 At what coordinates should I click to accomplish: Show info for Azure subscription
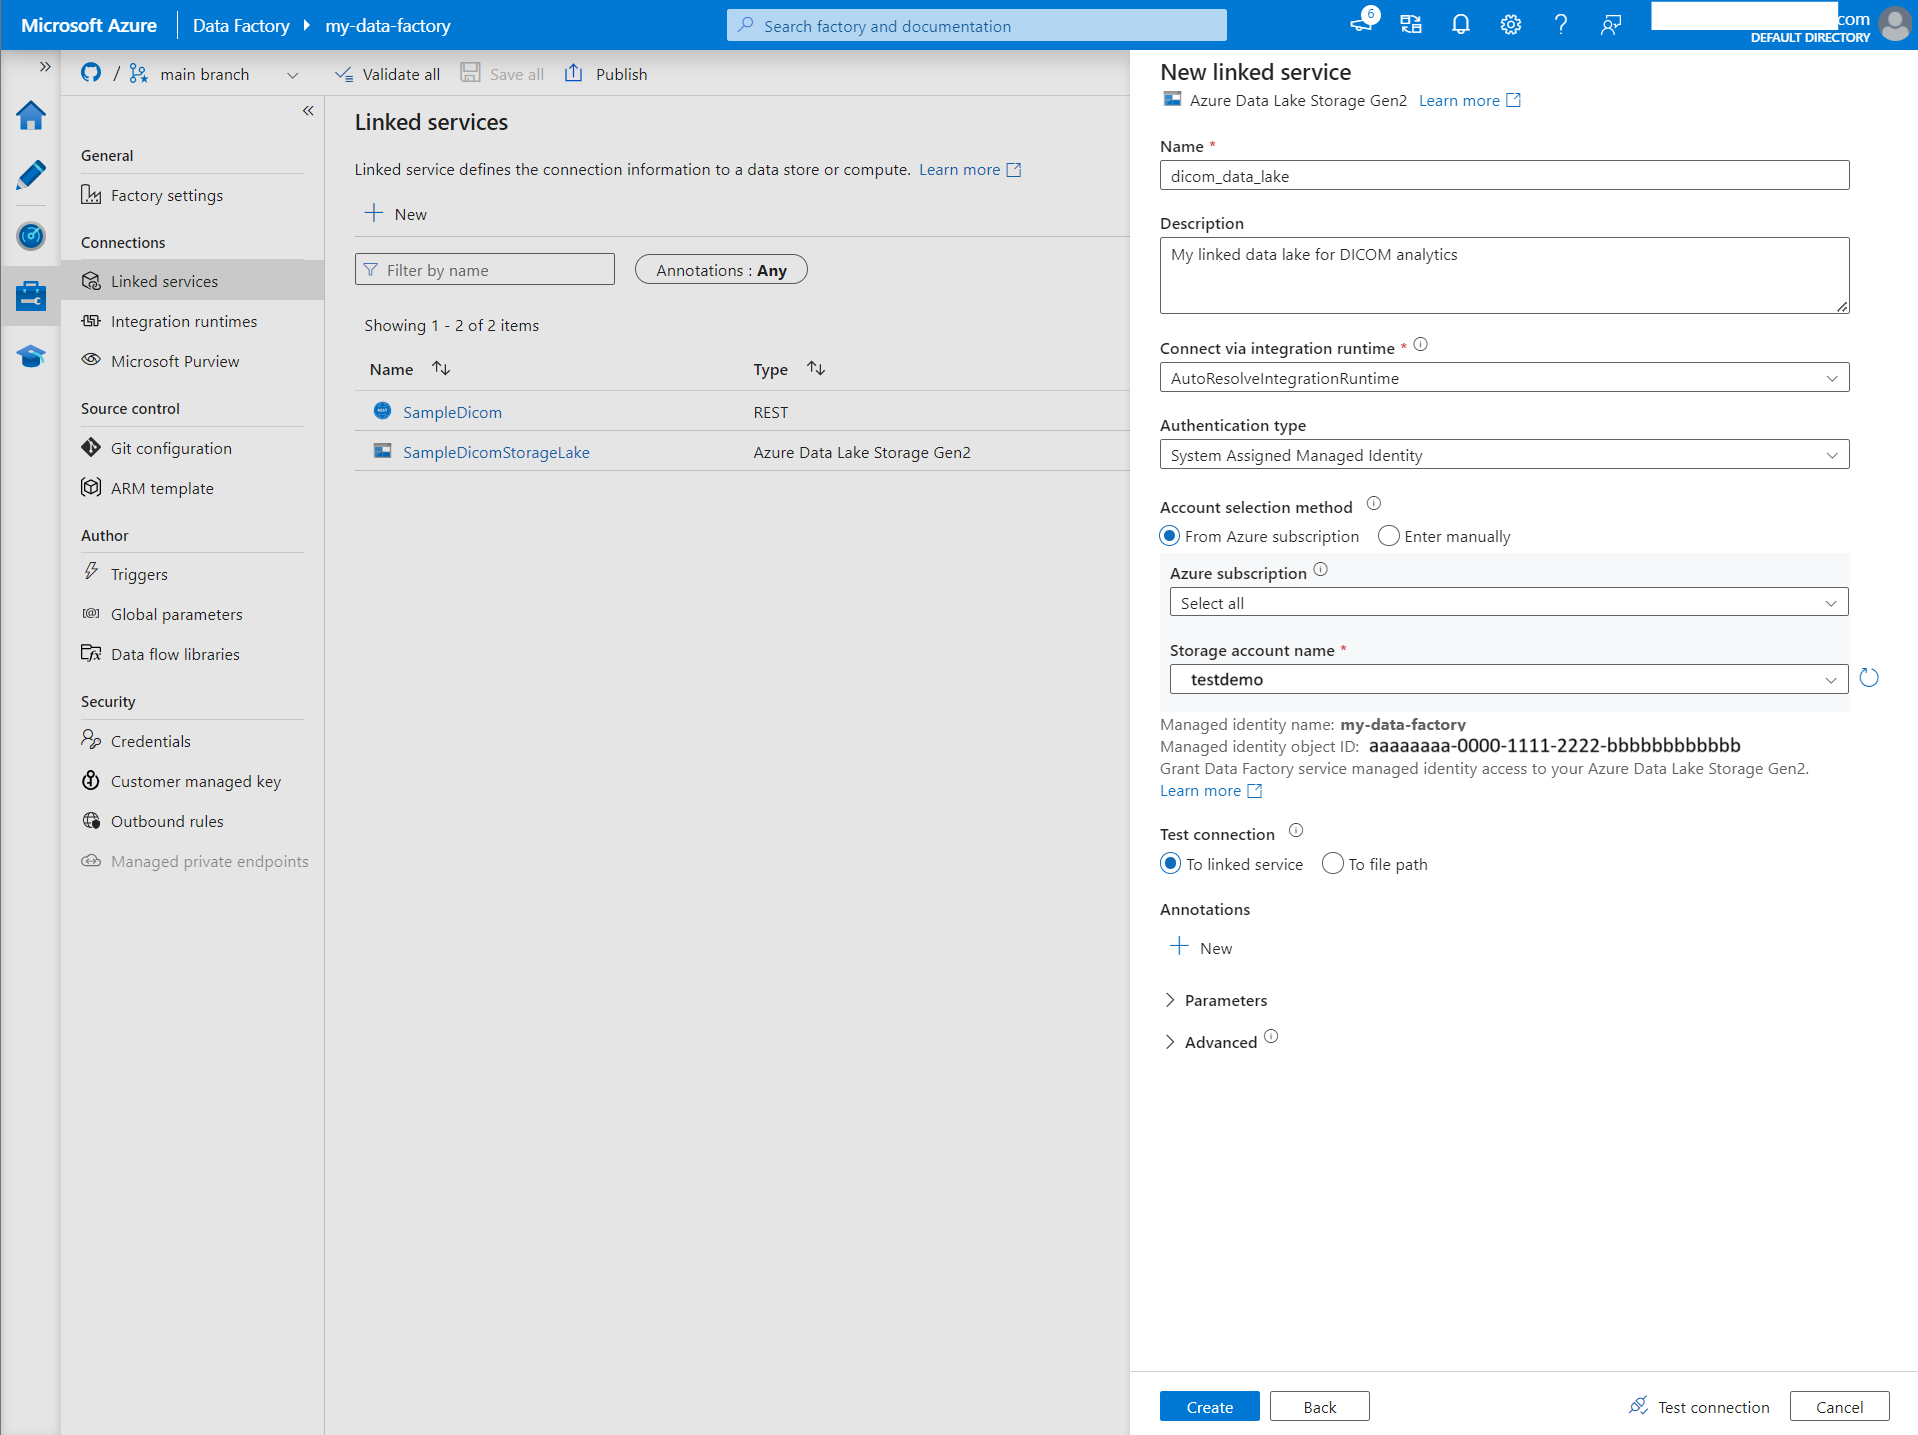pyautogui.click(x=1320, y=570)
